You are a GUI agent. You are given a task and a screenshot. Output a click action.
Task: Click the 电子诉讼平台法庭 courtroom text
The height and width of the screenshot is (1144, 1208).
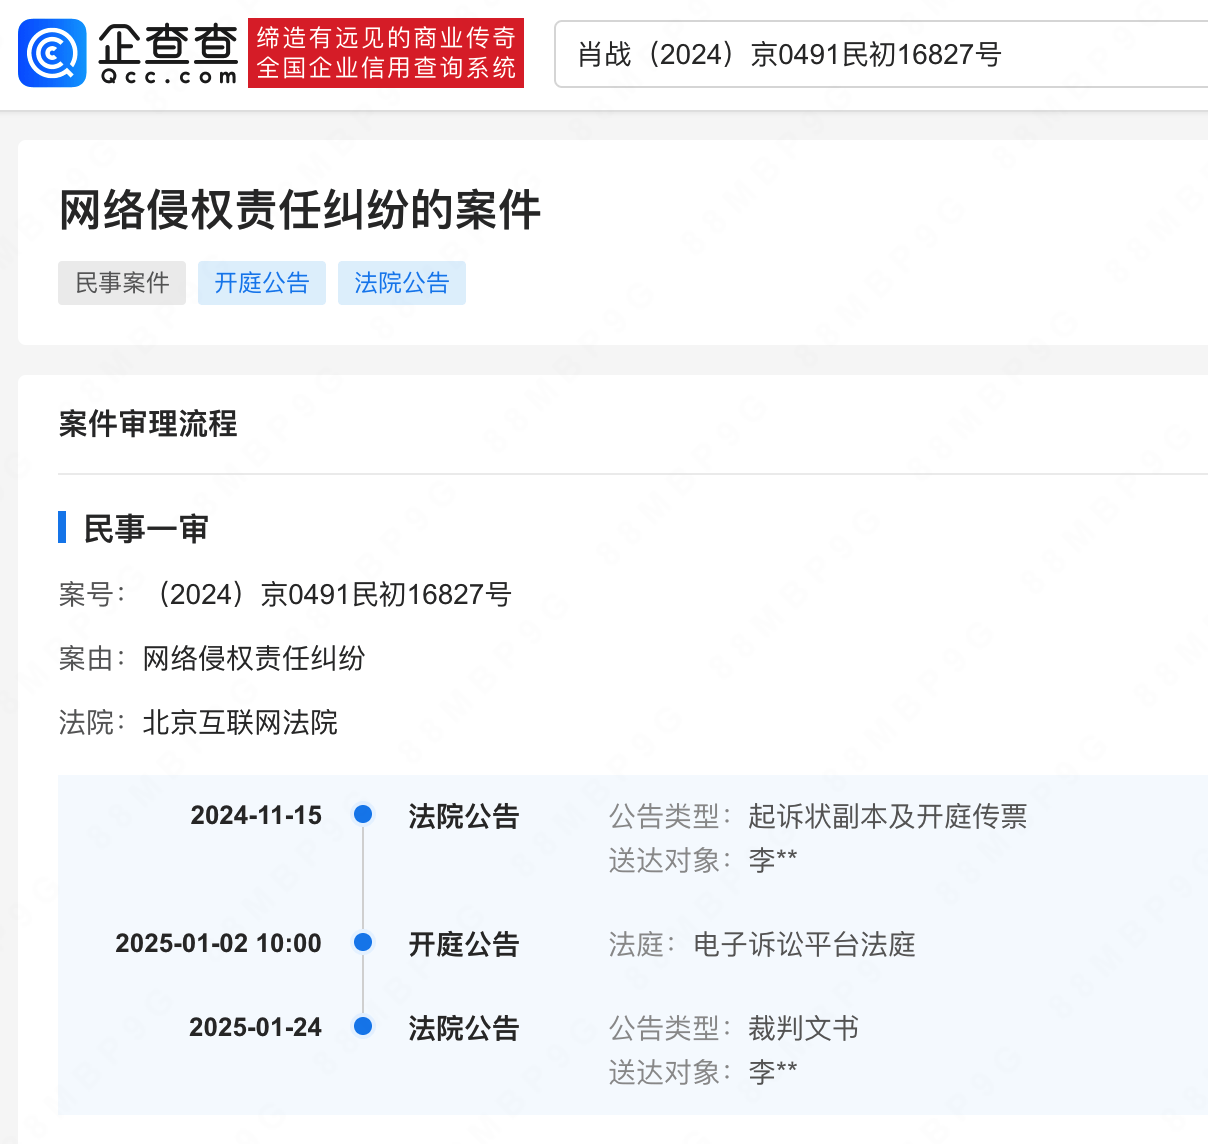[804, 944]
